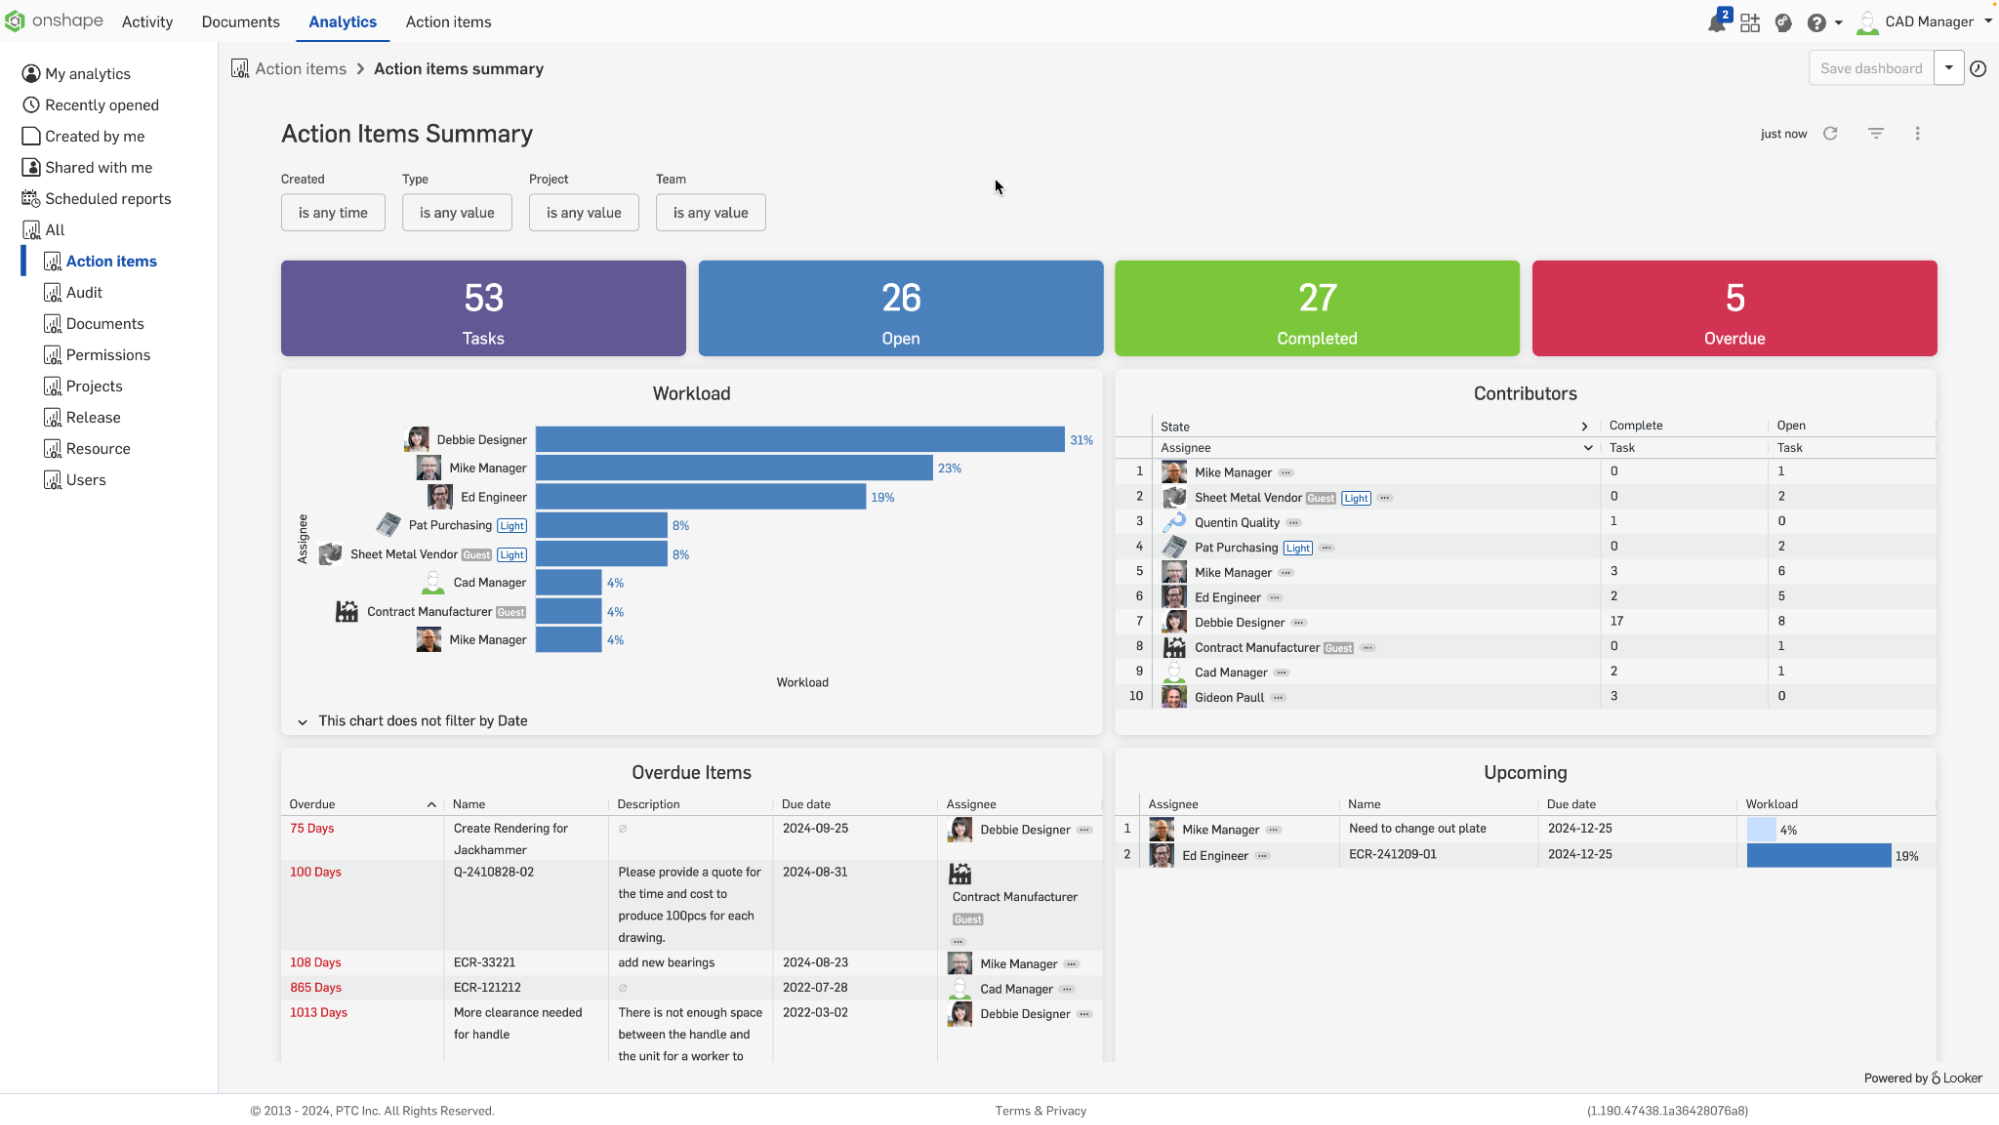
Task: Click the Action items menu tab
Action: [448, 22]
